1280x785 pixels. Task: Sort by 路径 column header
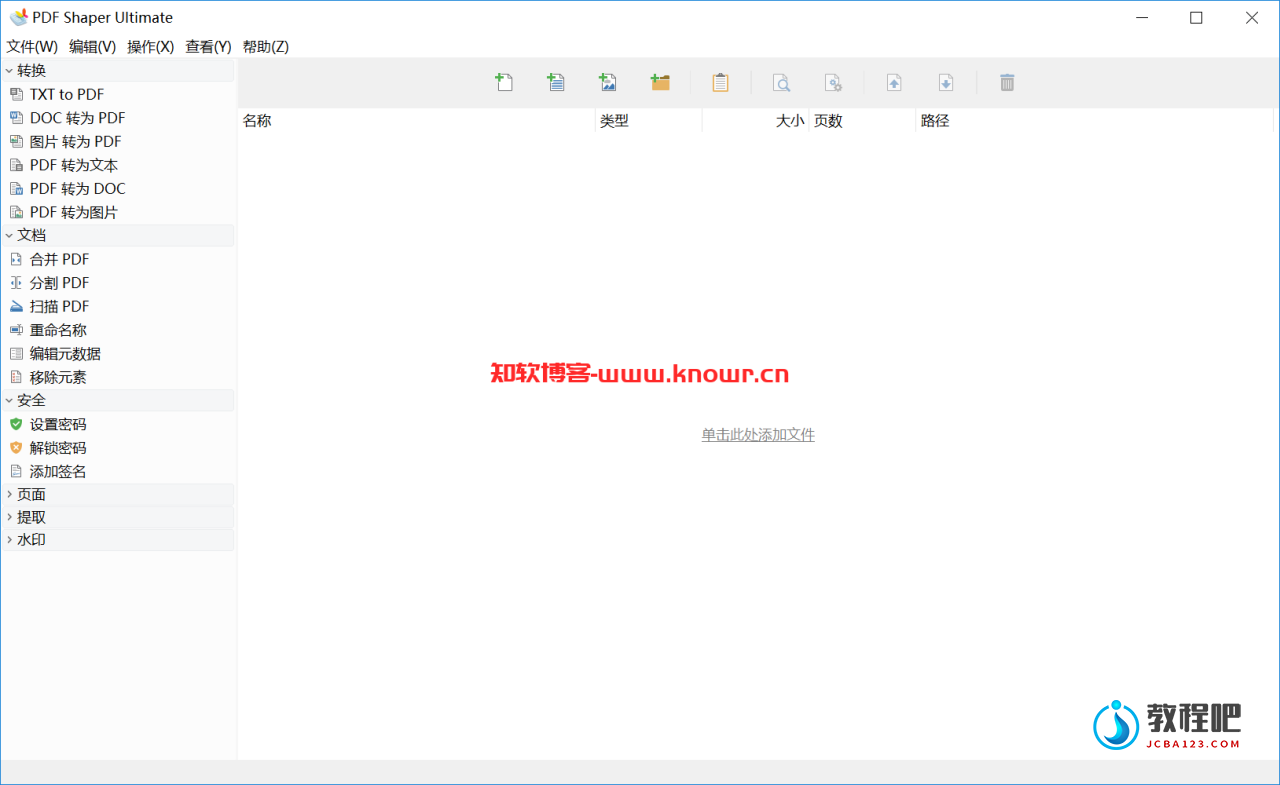point(1097,121)
